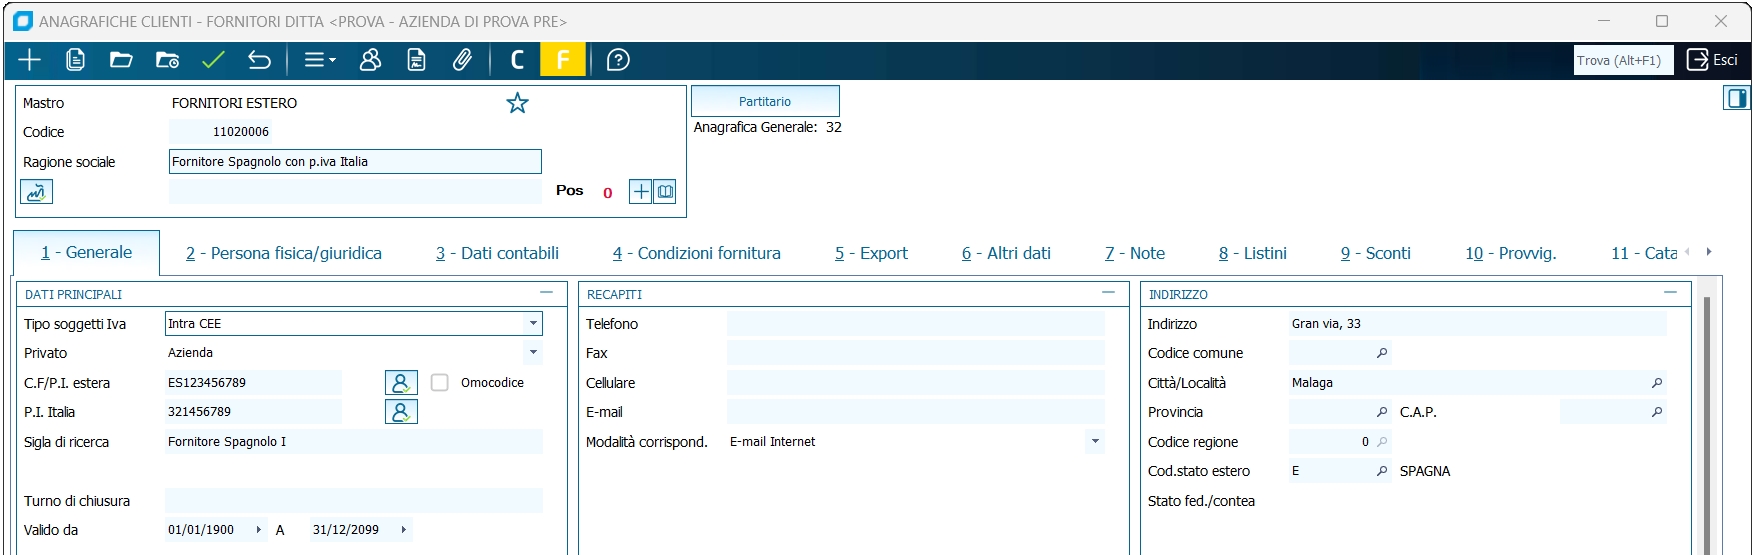Collapse the DATI PRINCIPALI panel
This screenshot has width=1754, height=555.
[546, 293]
